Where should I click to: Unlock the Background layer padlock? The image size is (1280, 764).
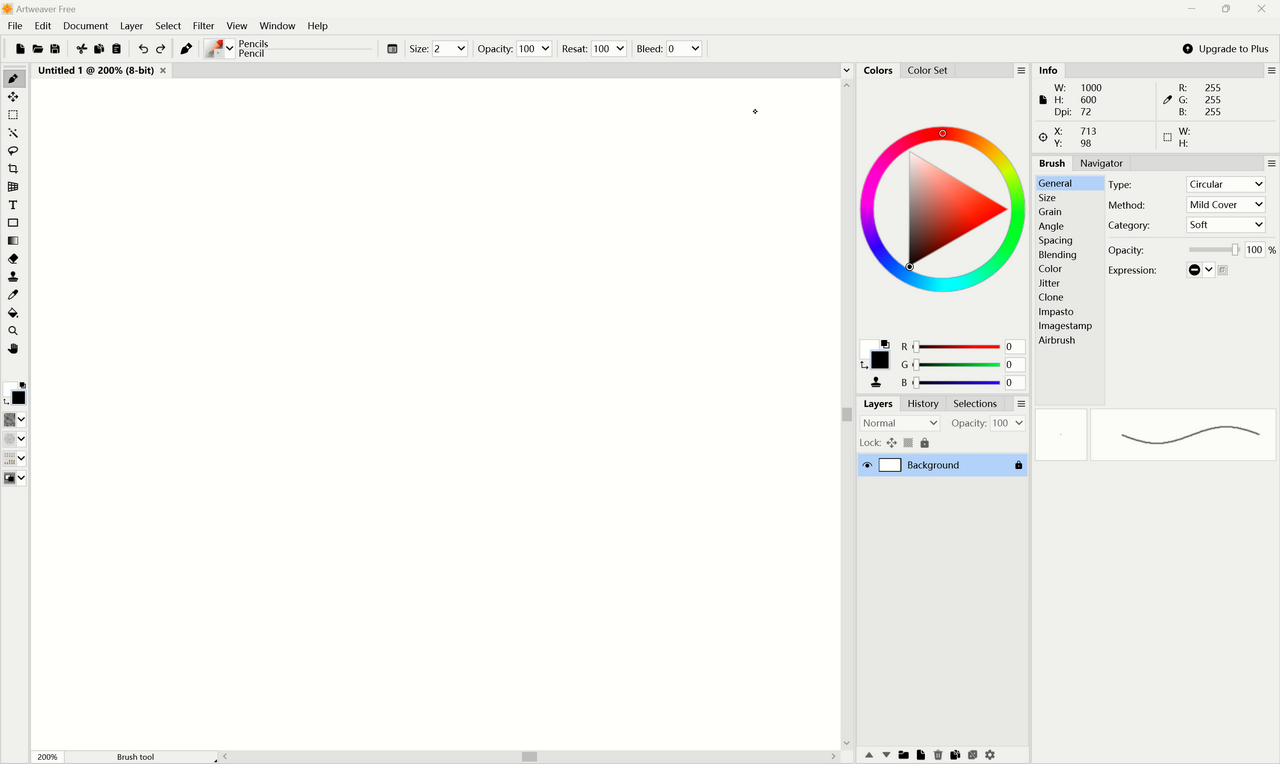tap(1018, 464)
